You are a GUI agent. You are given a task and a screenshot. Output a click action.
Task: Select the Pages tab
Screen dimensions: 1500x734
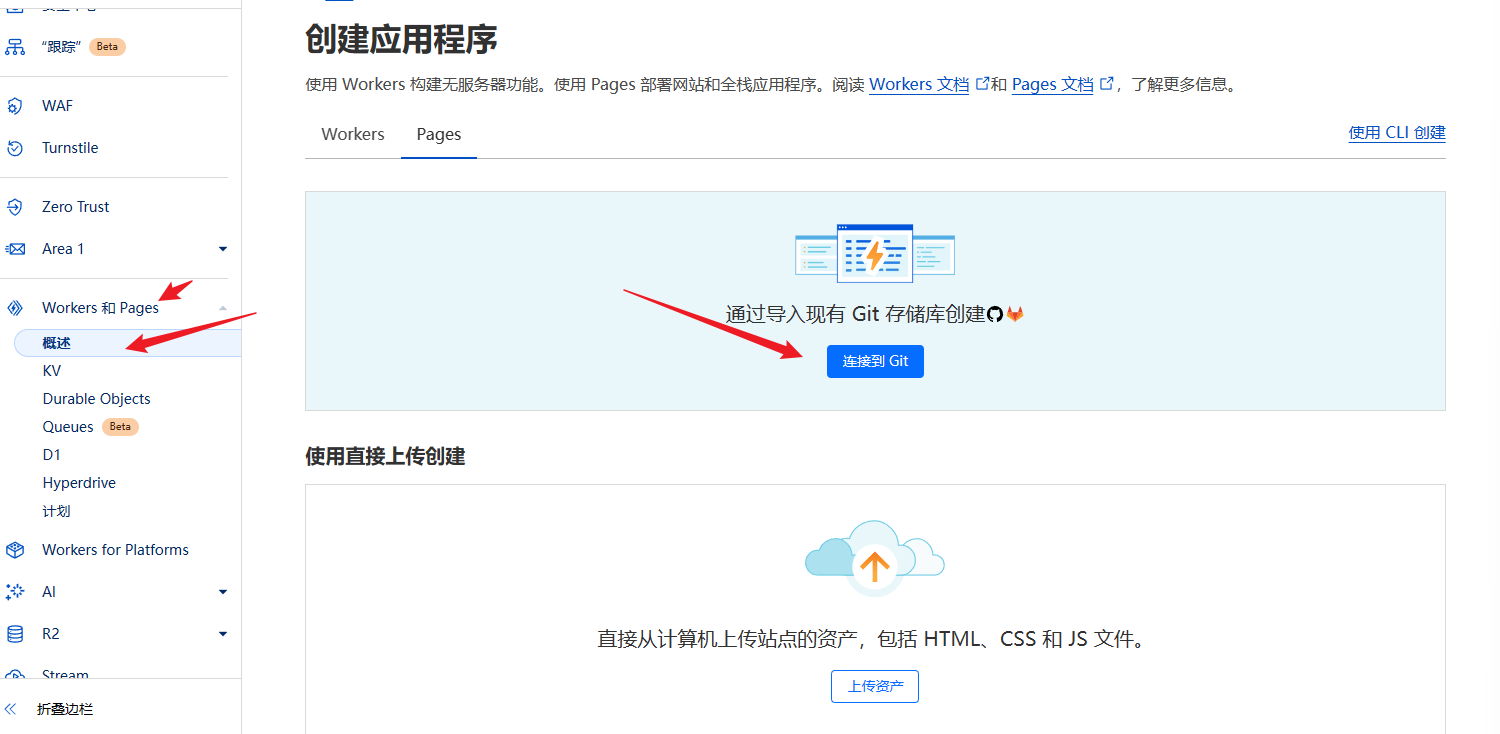click(439, 134)
